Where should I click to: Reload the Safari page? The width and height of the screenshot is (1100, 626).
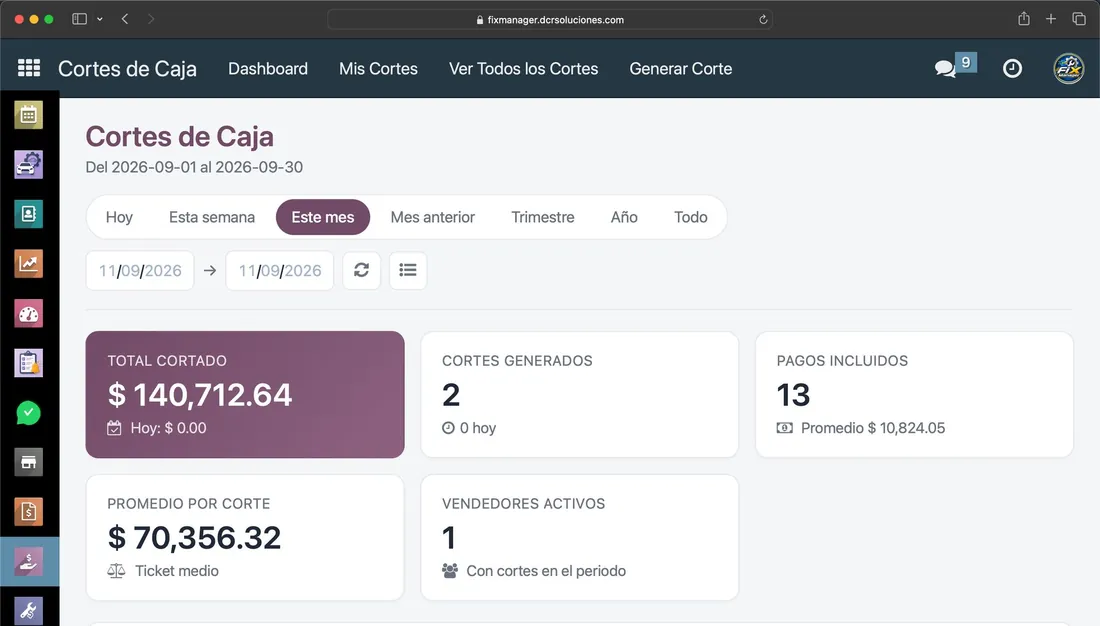point(763,20)
